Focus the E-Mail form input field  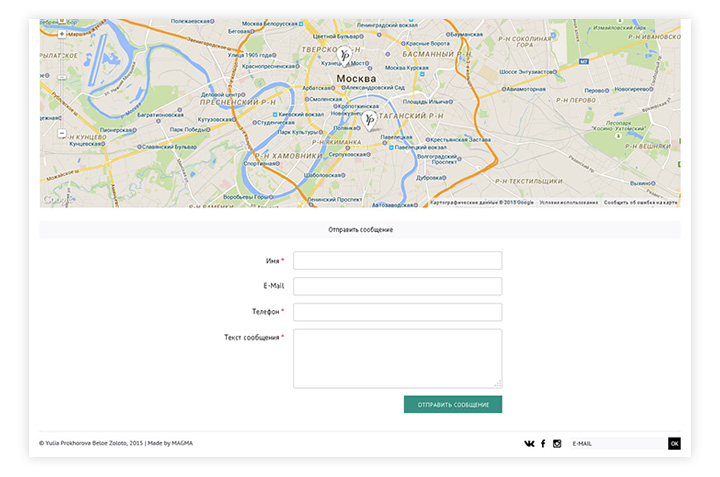[398, 286]
